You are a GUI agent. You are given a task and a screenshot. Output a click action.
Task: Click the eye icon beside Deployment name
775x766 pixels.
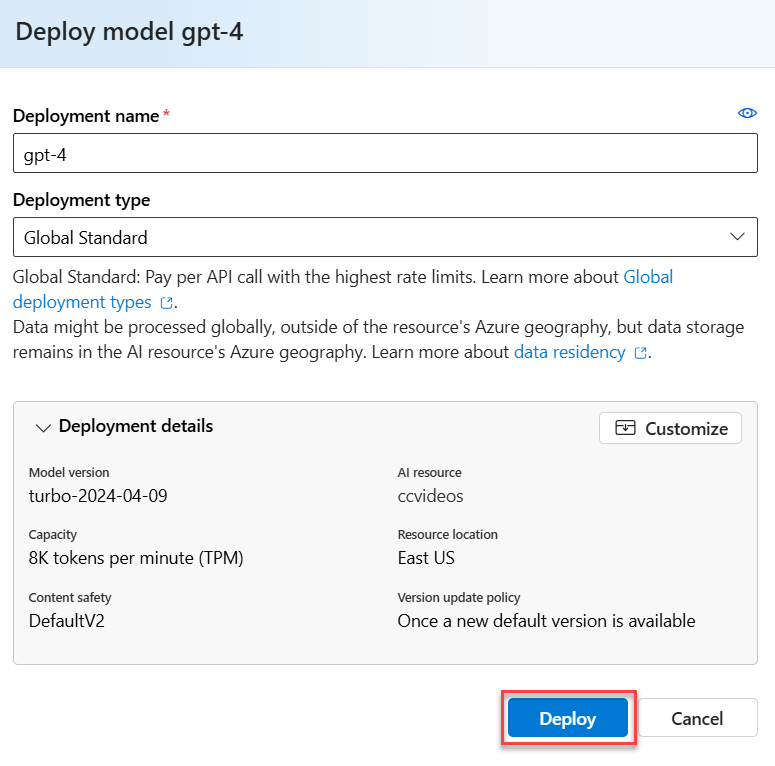click(x=747, y=113)
